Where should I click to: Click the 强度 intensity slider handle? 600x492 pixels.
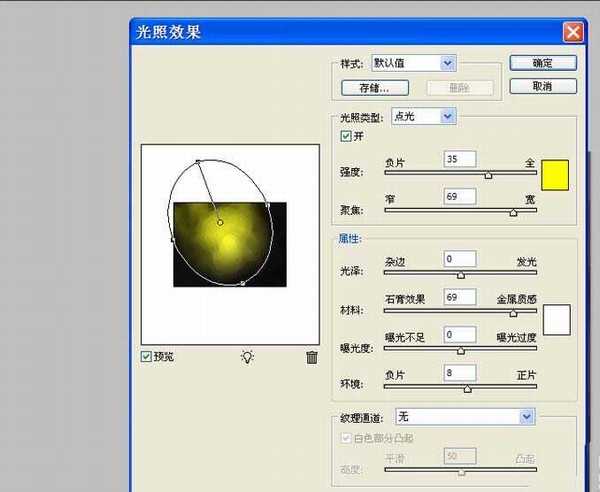tap(488, 174)
